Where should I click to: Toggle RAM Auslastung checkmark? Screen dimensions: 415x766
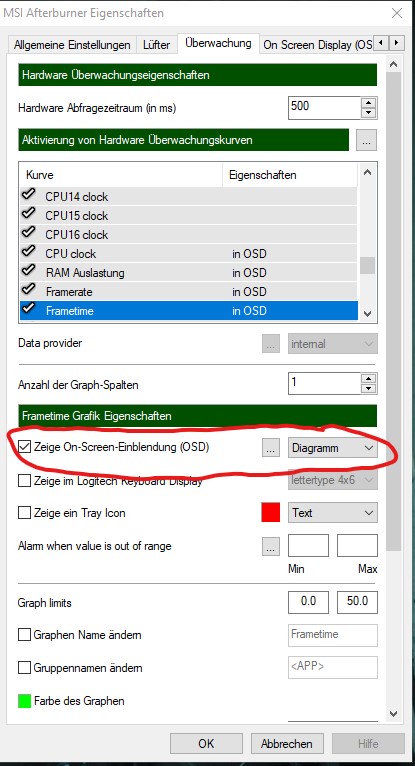coord(28,271)
